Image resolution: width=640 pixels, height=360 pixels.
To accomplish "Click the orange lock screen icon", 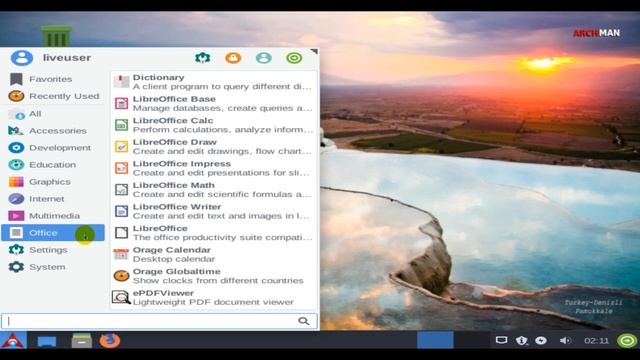I will pos(233,58).
